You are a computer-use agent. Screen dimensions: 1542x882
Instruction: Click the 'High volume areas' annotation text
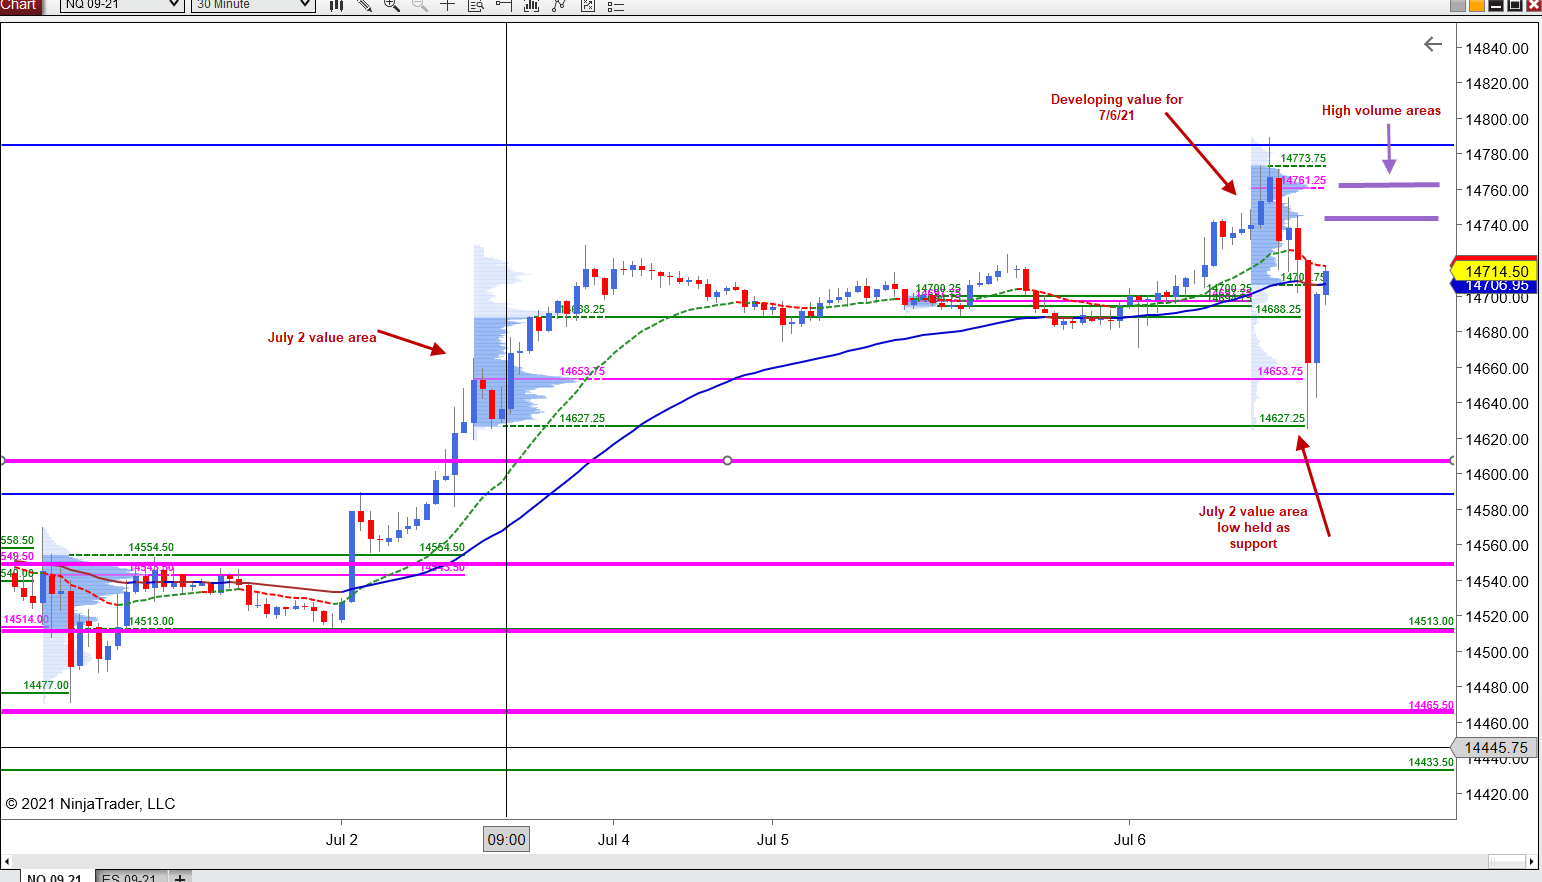point(1381,111)
